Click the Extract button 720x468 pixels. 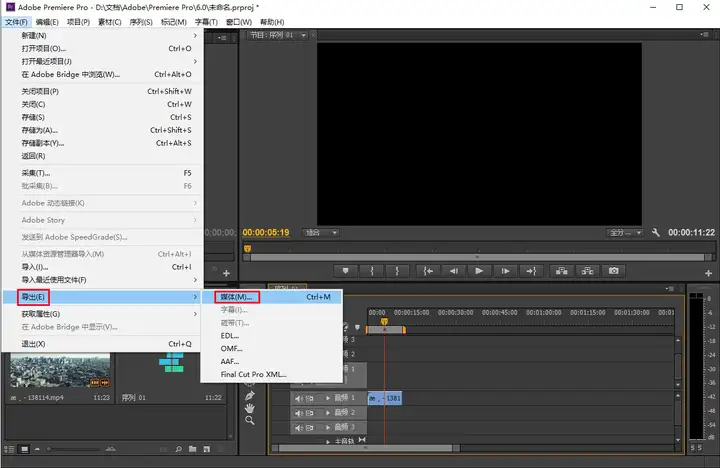(587, 271)
